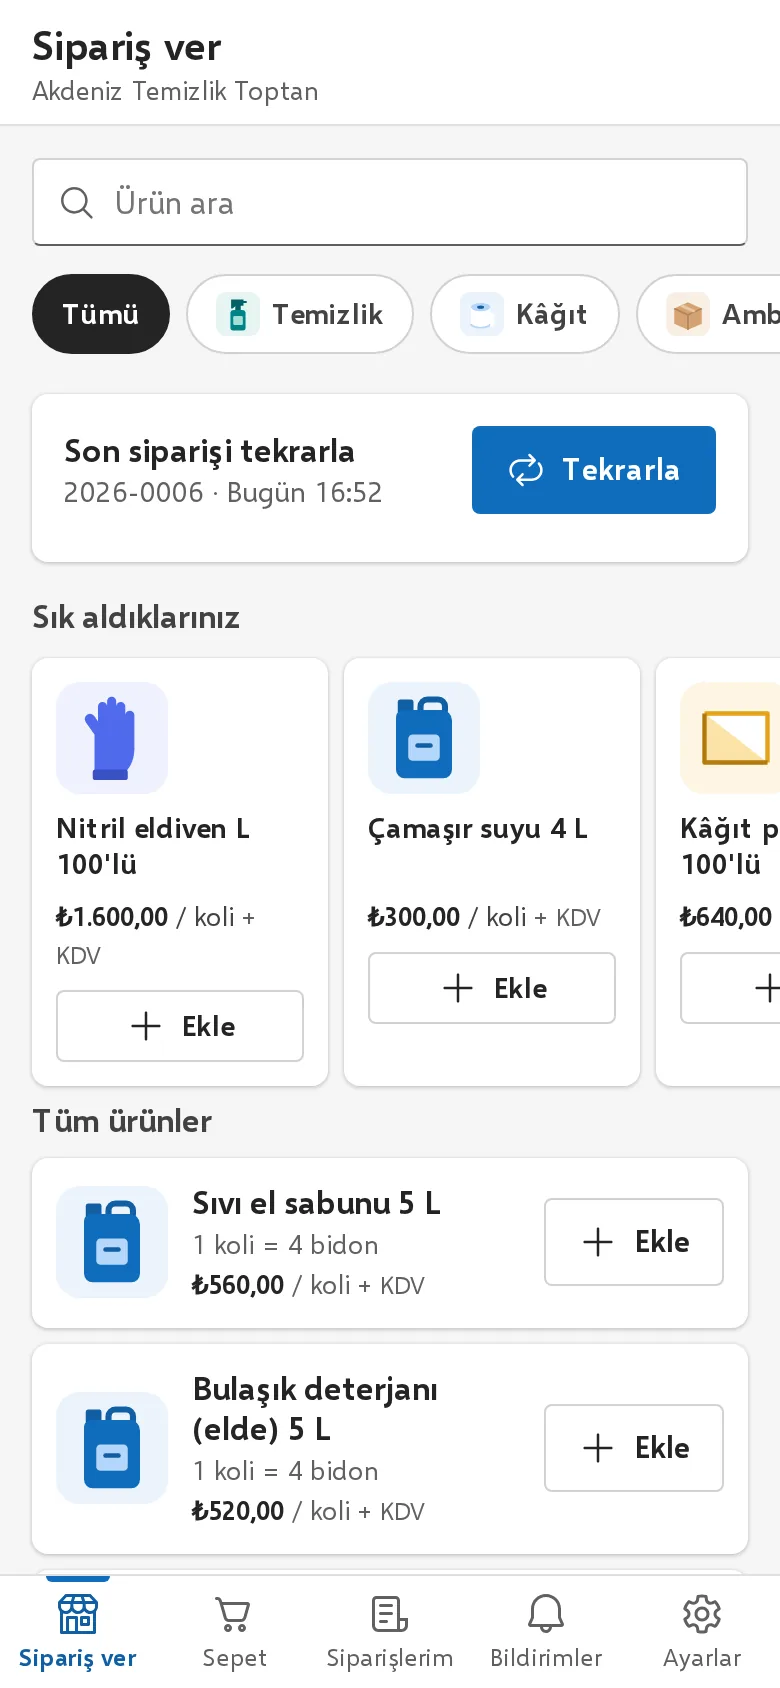Click the paper roll icon in Kâğıt chip

pos(482,314)
